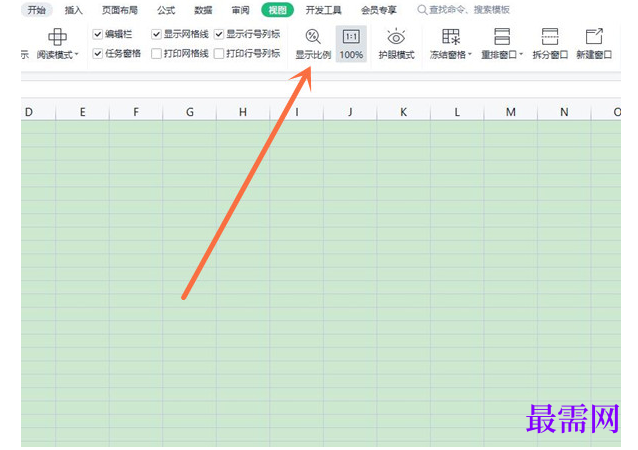Activate the 阅读模式 reading mode icon
The width and height of the screenshot is (638, 450).
[57, 37]
